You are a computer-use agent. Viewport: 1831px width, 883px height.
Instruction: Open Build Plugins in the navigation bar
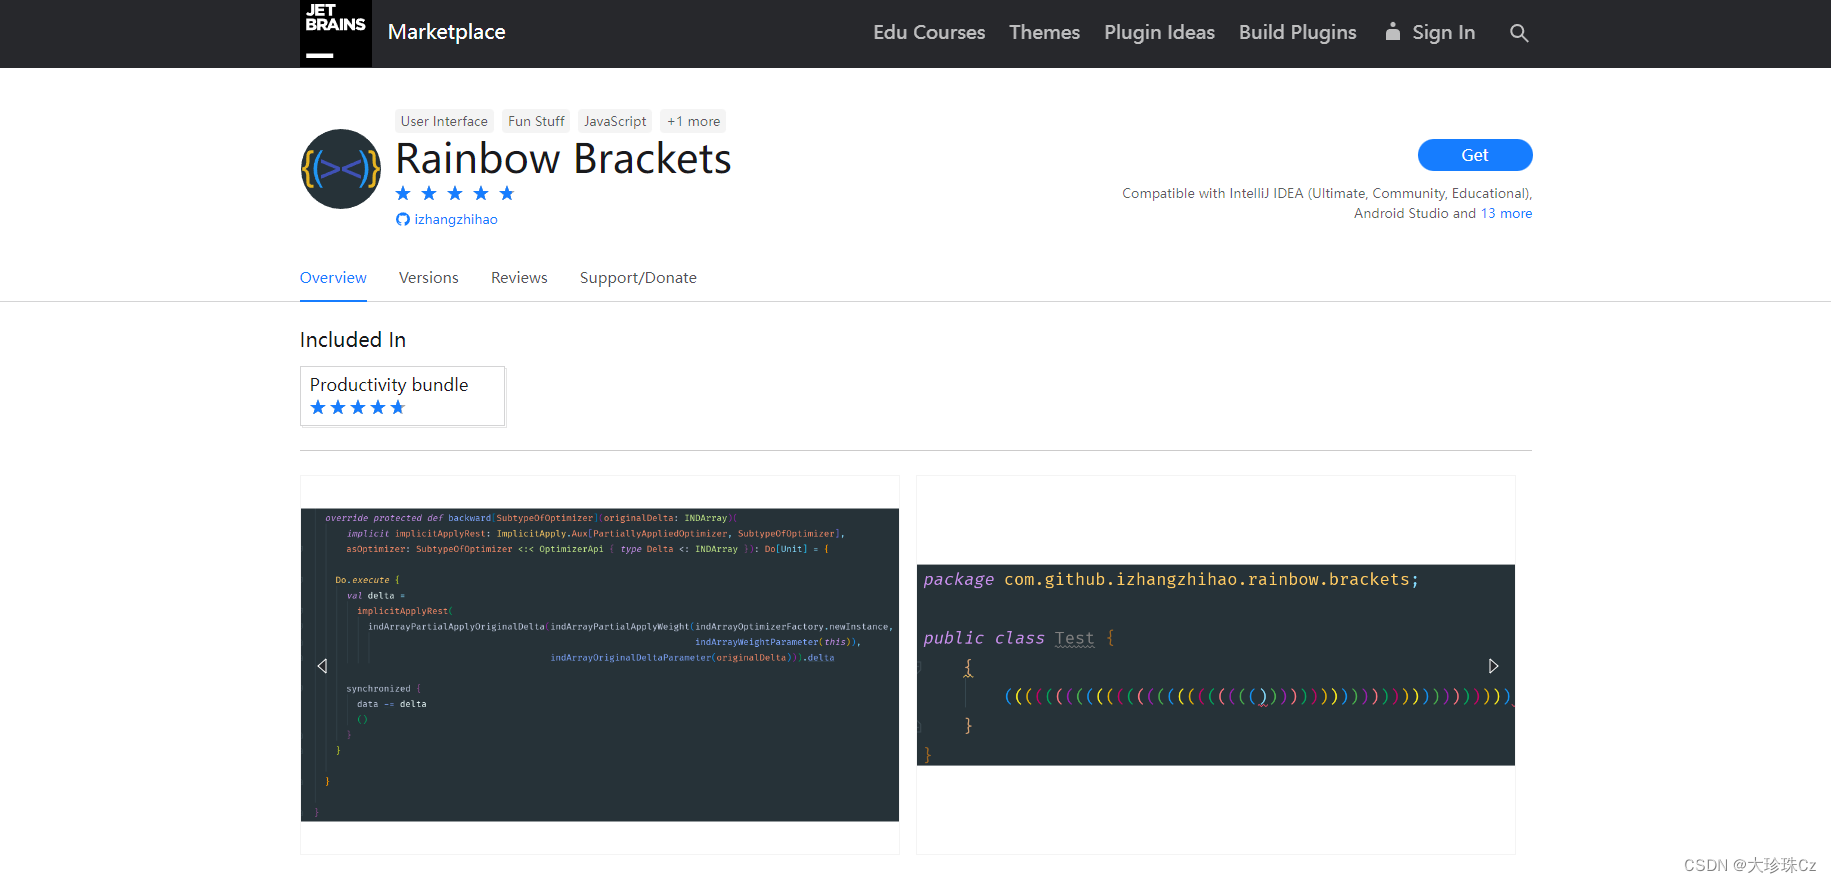point(1297,33)
